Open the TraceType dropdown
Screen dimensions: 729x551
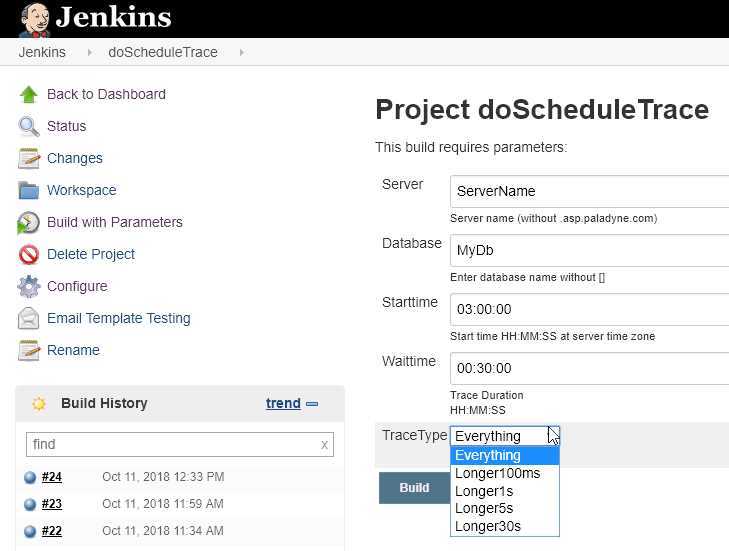(x=505, y=436)
